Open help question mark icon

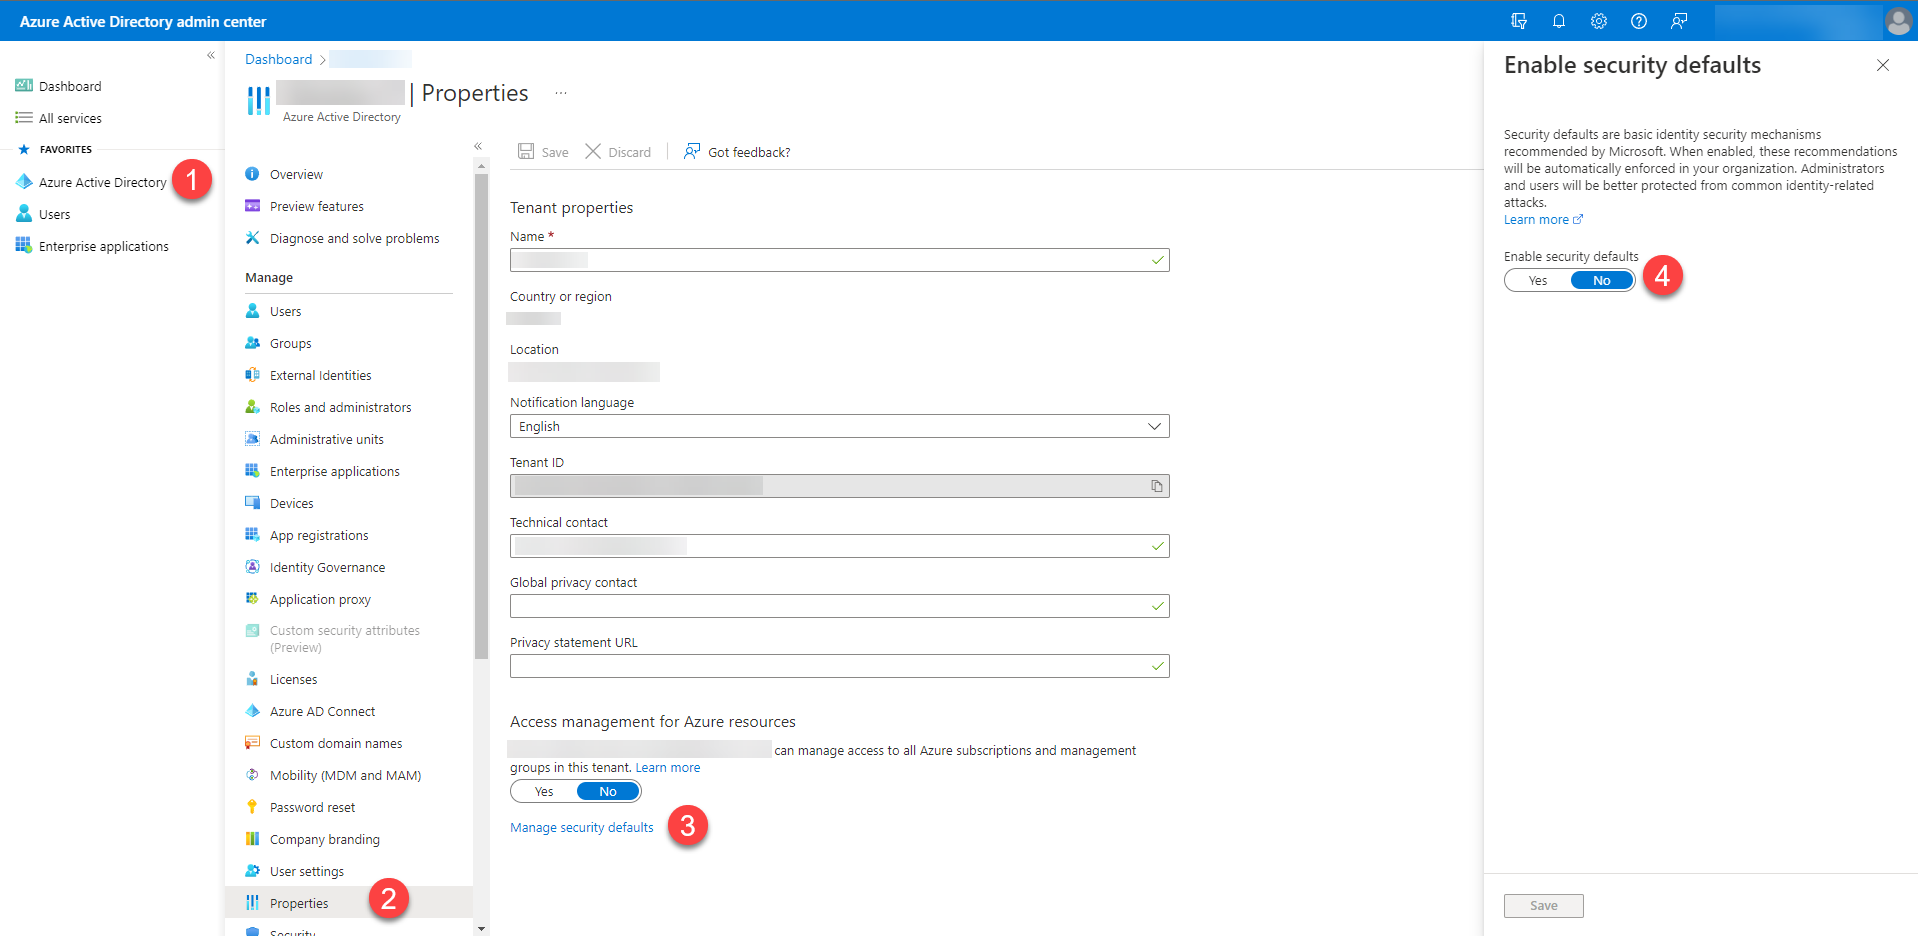click(1639, 21)
